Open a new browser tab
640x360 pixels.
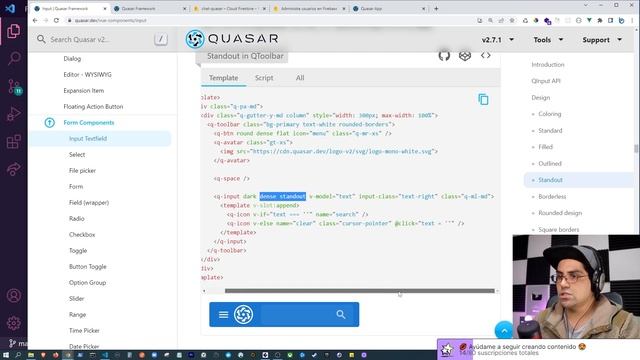tap(436, 8)
